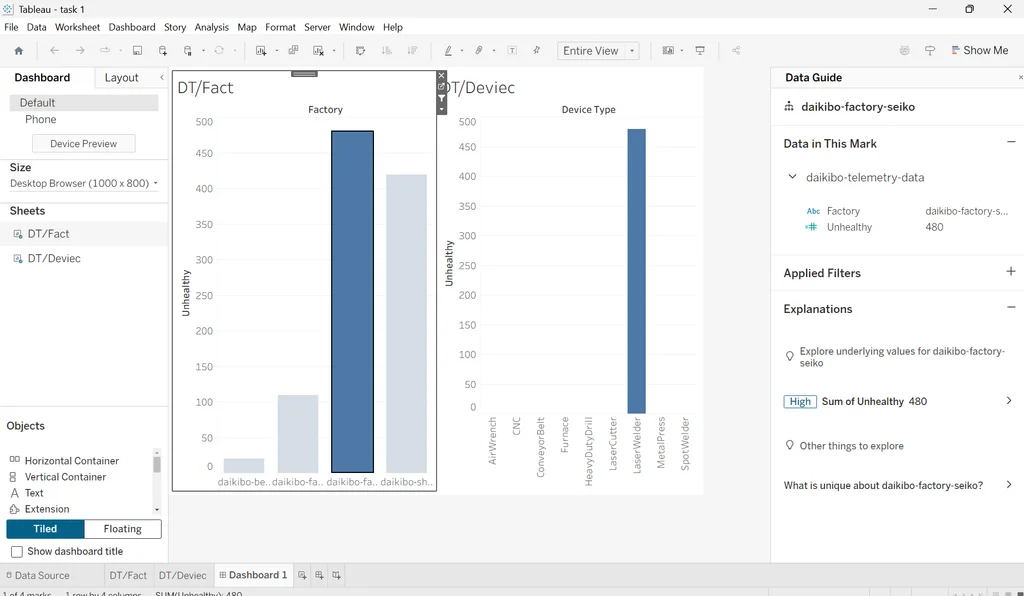Click the redo forward arrow in toolbar
The width and height of the screenshot is (1024, 596).
(80, 50)
